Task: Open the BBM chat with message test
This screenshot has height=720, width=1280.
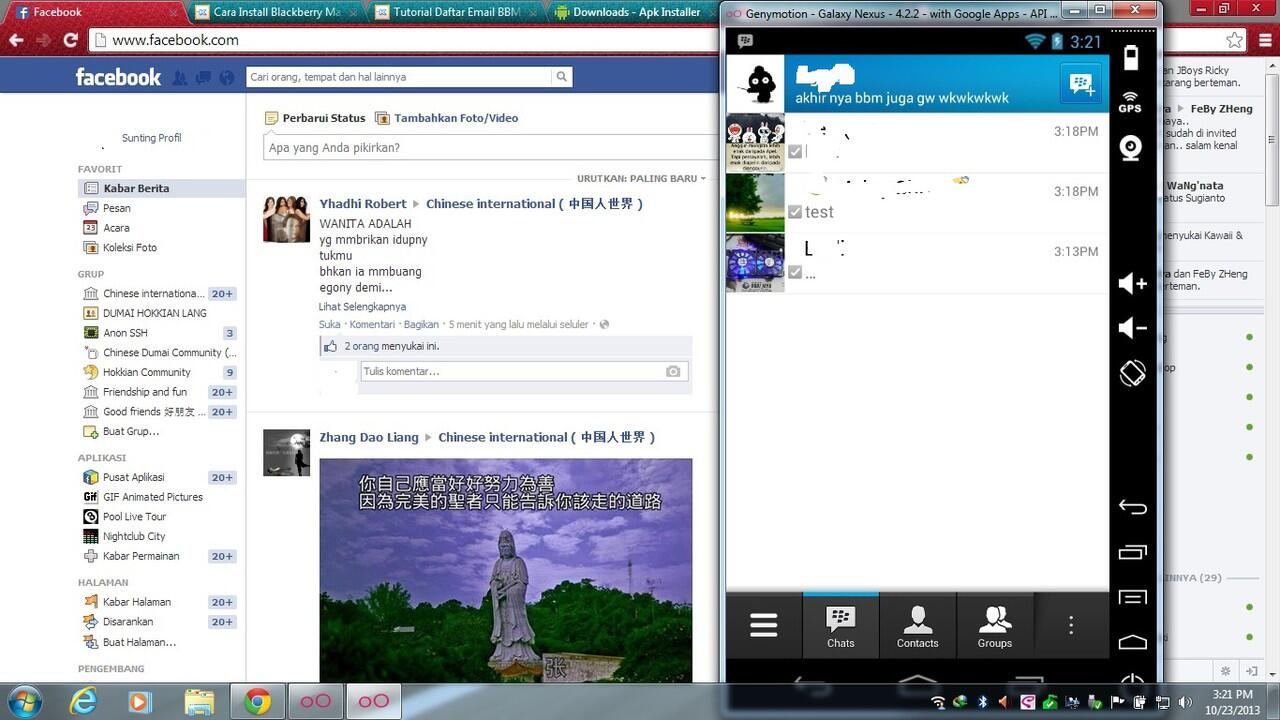Action: [x=917, y=203]
